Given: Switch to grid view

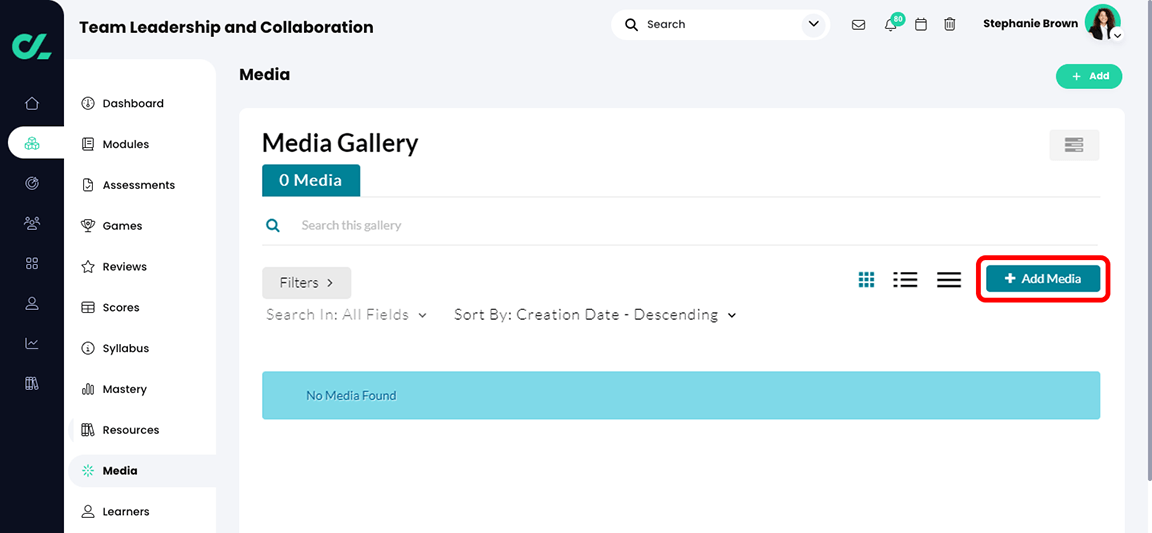Looking at the screenshot, I should coord(866,280).
